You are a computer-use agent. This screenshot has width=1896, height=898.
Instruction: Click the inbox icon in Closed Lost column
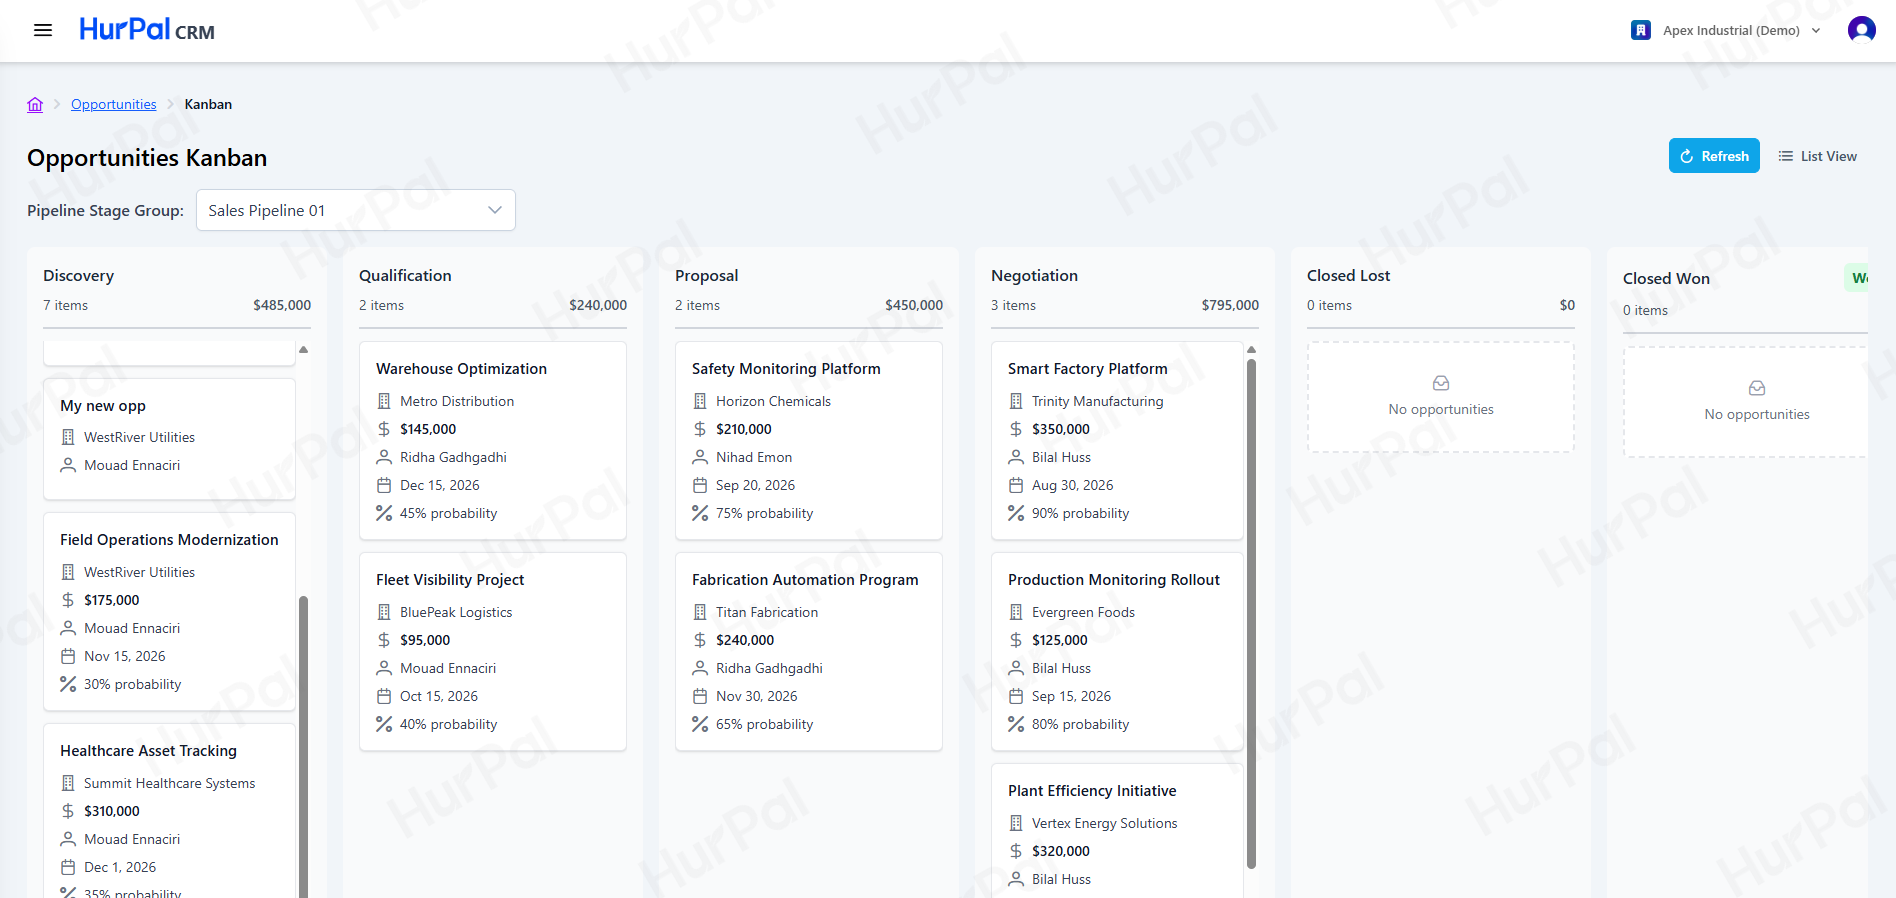tap(1441, 383)
